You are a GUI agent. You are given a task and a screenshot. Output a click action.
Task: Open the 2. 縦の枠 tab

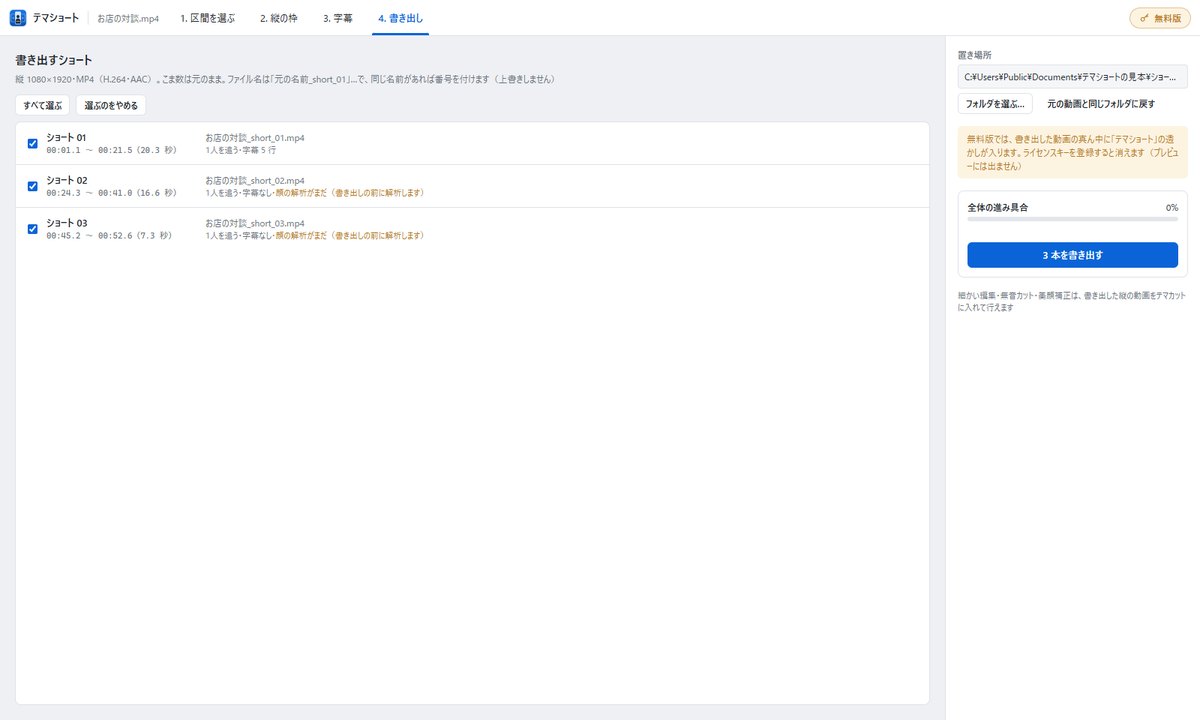pyautogui.click(x=278, y=18)
